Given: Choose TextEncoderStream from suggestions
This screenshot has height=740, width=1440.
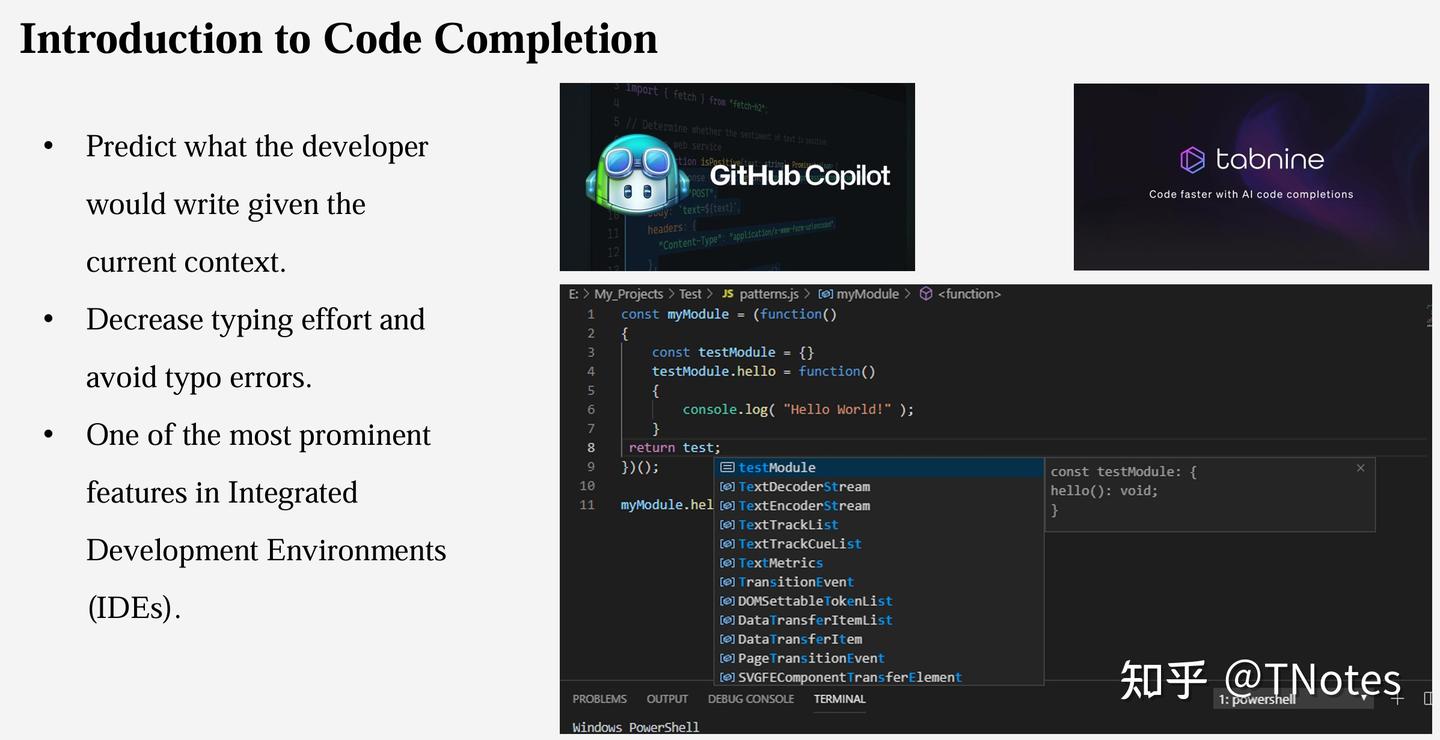Looking at the screenshot, I should [x=880, y=506].
